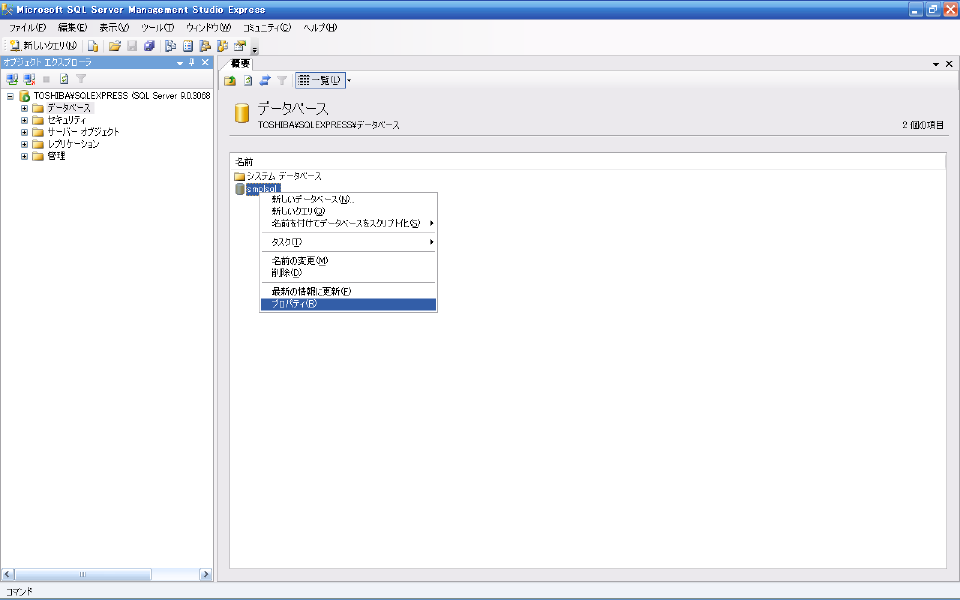Open the ツール menu
Viewport: 960px width, 600px height.
click(x=157, y=28)
